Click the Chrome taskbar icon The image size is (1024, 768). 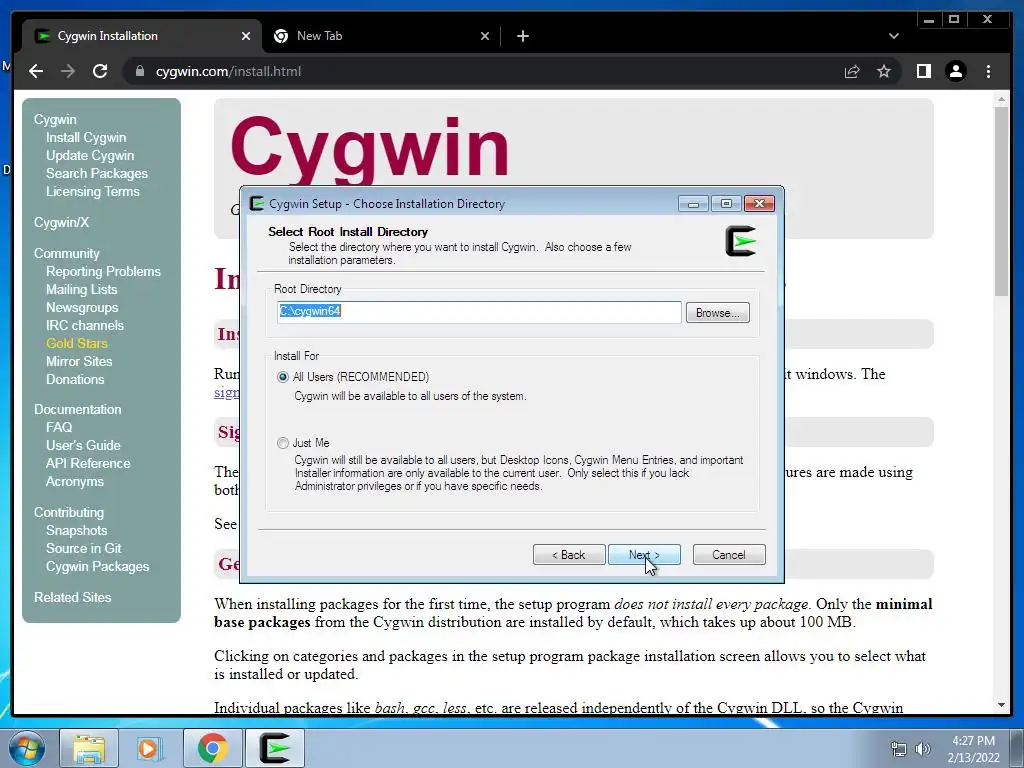tap(212, 748)
